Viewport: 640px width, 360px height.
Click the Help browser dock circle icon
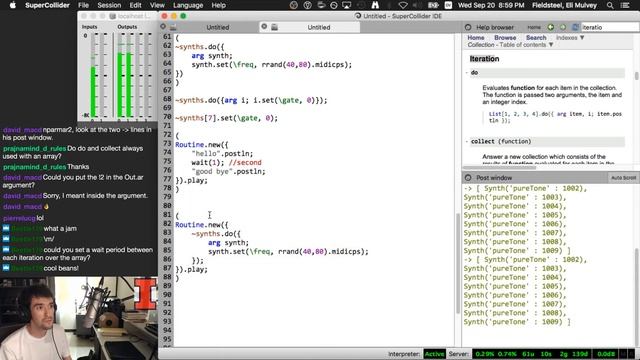tap(468, 27)
